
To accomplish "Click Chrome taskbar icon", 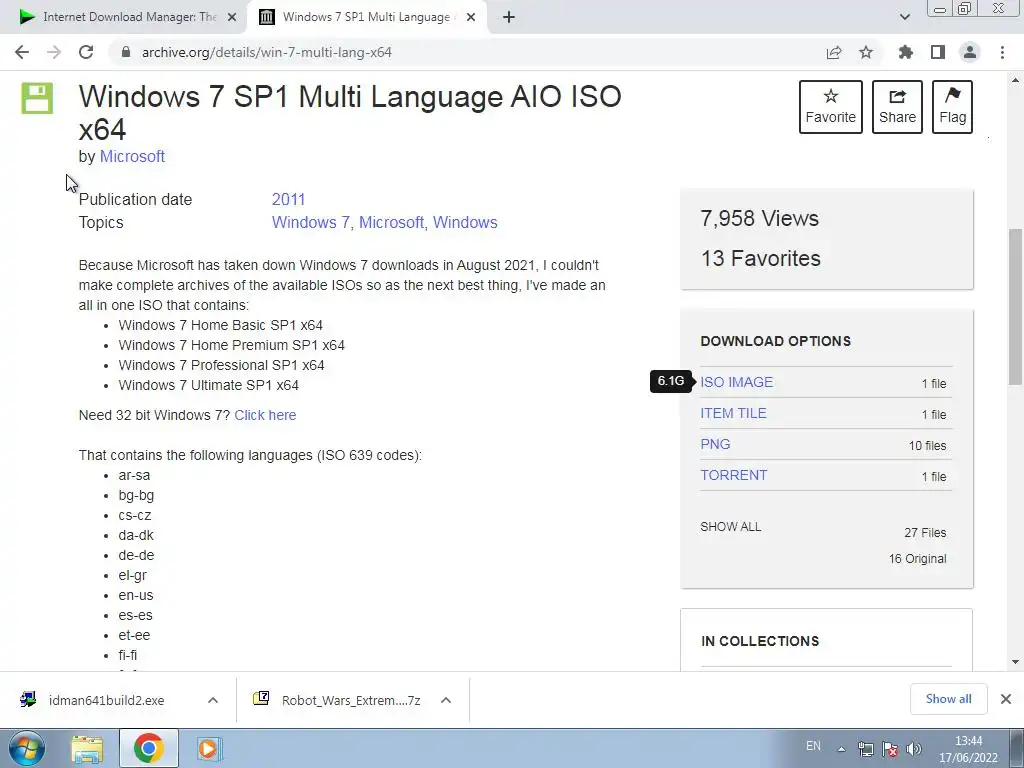I will point(149,748).
